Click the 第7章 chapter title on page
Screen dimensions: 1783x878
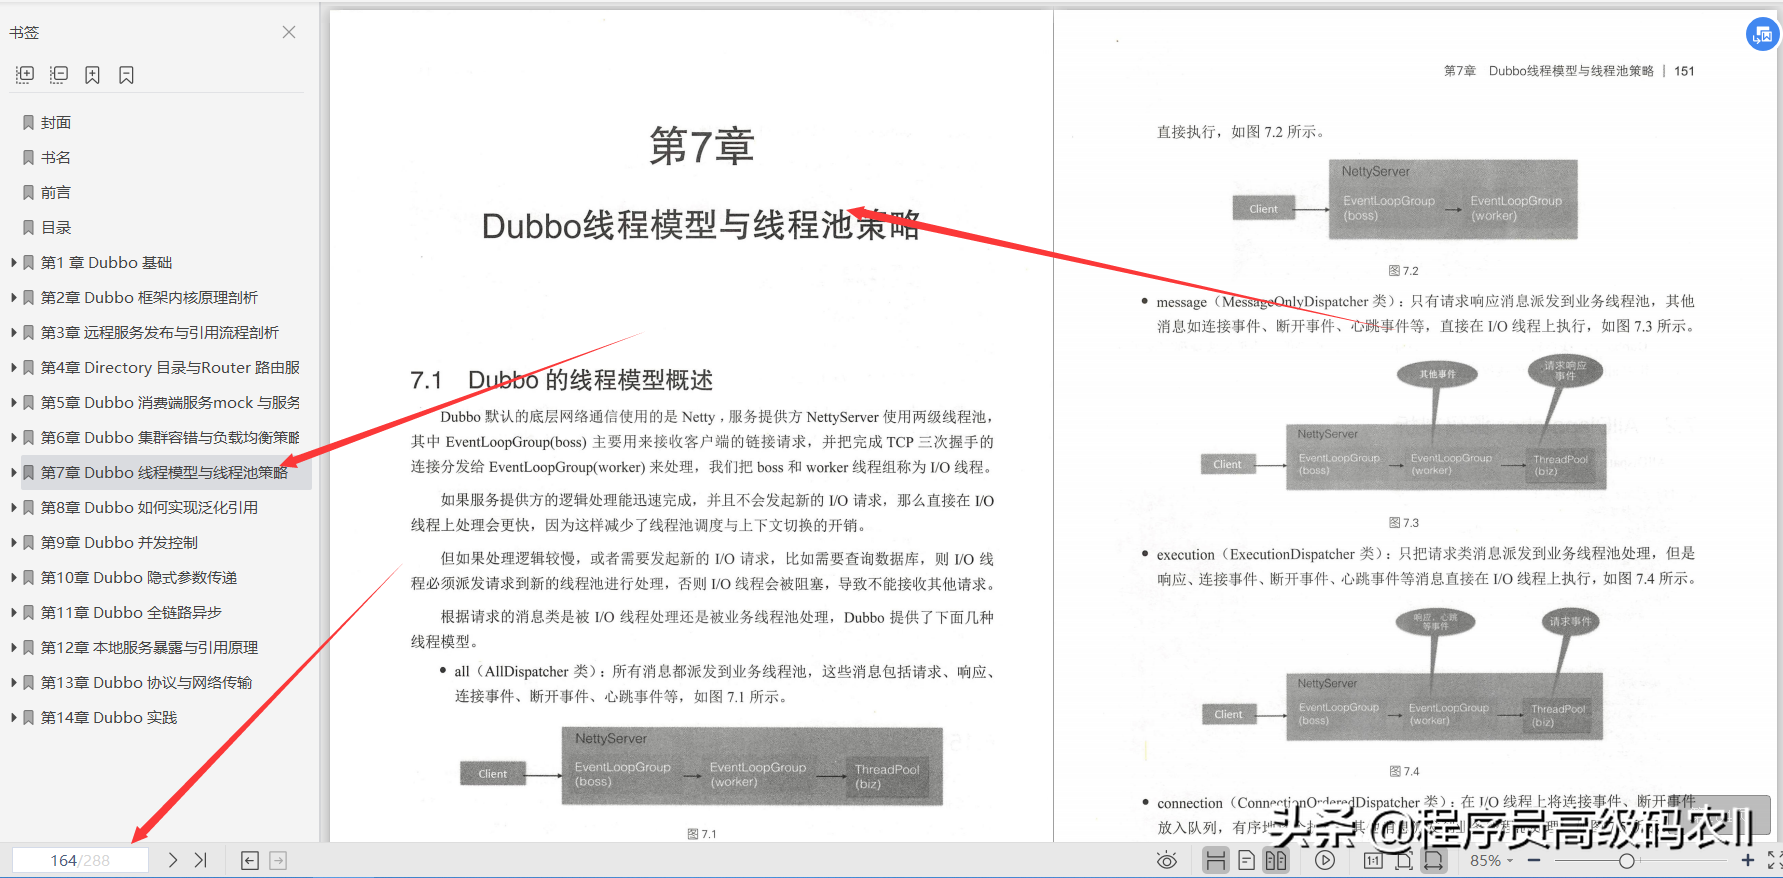click(x=702, y=146)
